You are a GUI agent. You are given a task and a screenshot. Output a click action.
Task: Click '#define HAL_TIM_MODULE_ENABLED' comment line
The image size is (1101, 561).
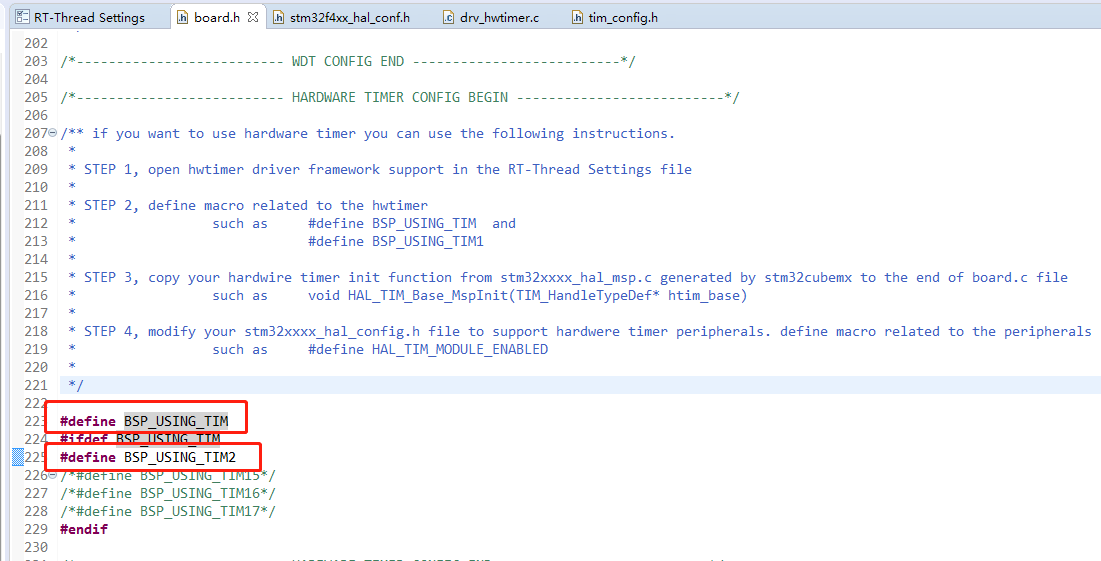pos(428,350)
